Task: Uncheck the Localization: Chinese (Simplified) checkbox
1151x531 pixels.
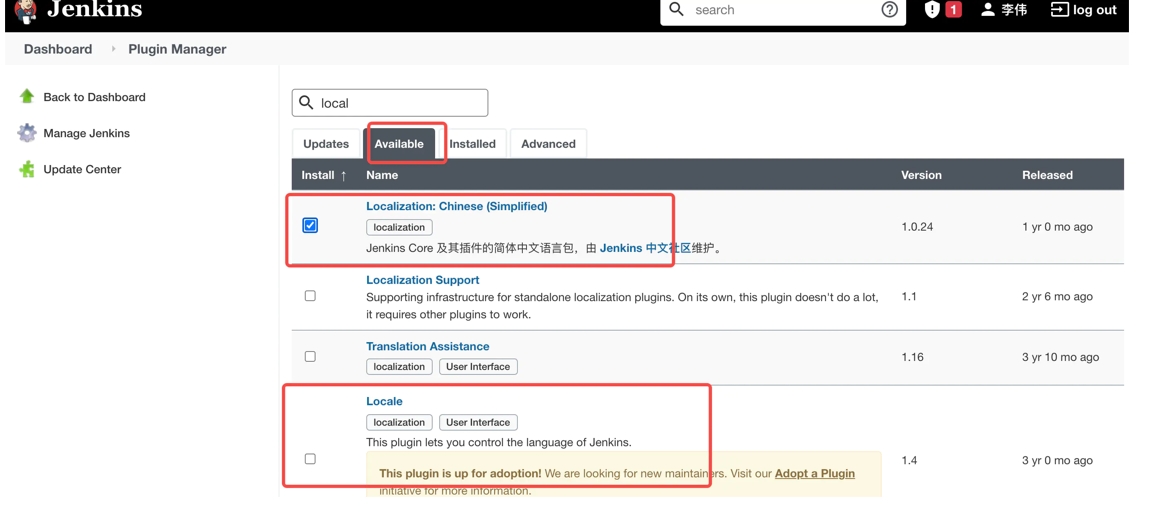Action: (310, 225)
